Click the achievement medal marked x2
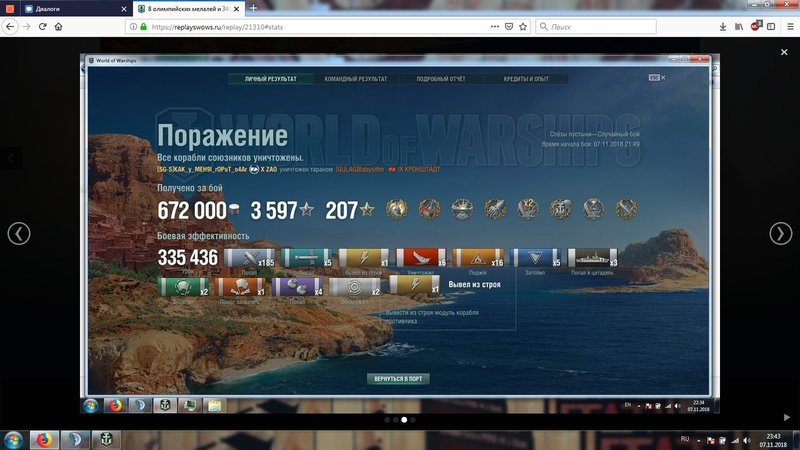Screen dimensions: 800x450 pyautogui.click(x=528, y=209)
